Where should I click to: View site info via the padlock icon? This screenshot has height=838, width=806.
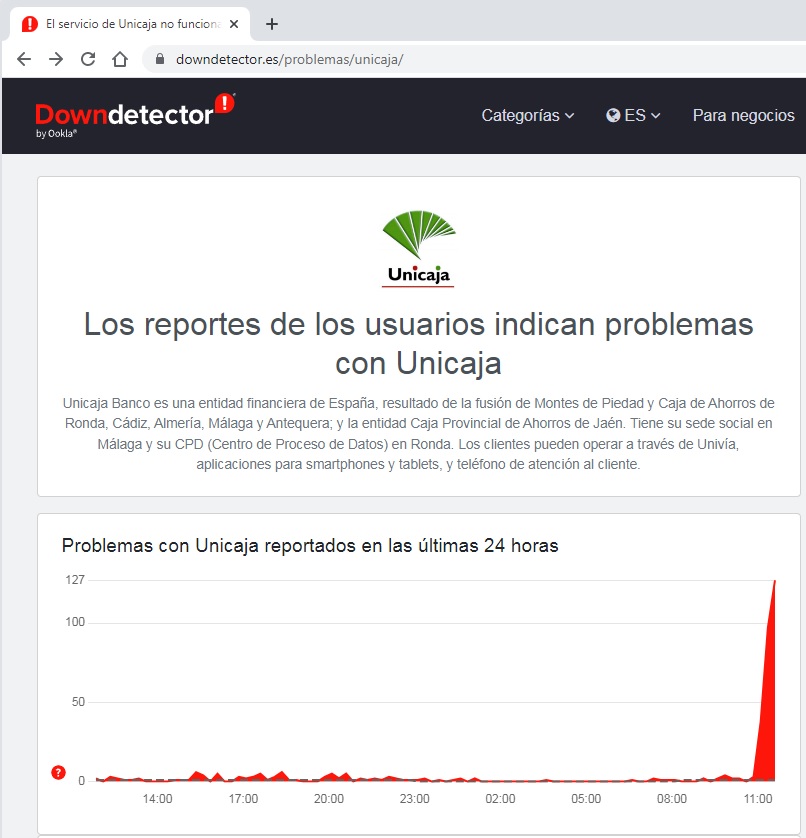click(159, 59)
